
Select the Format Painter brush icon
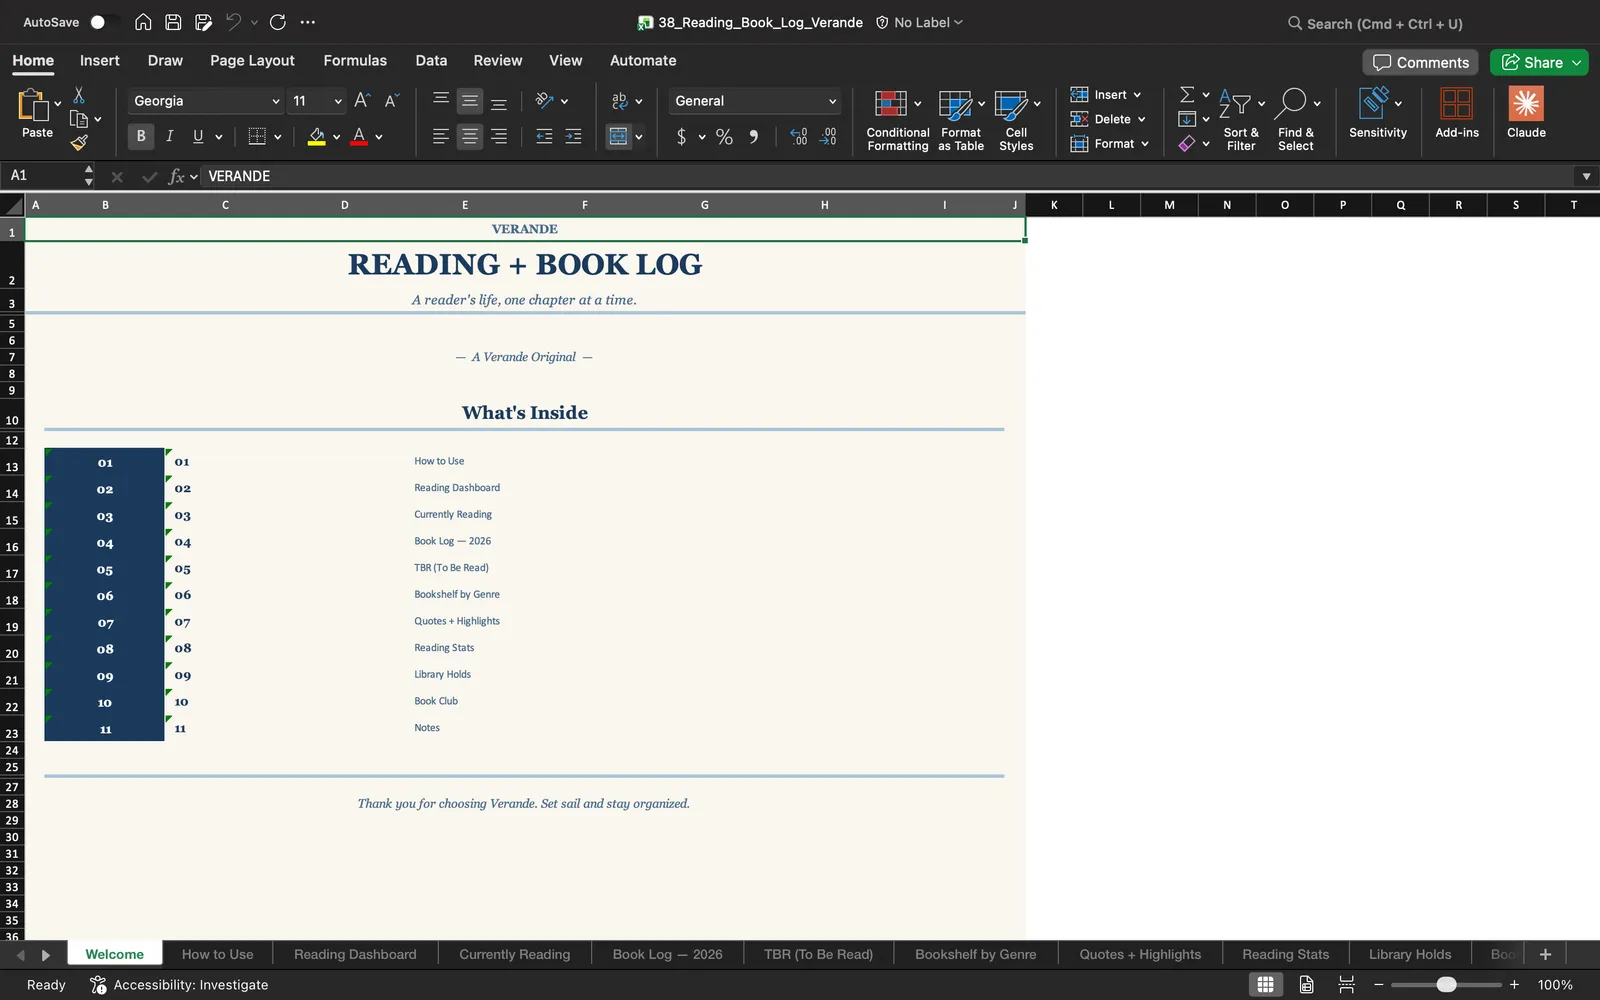click(x=79, y=143)
